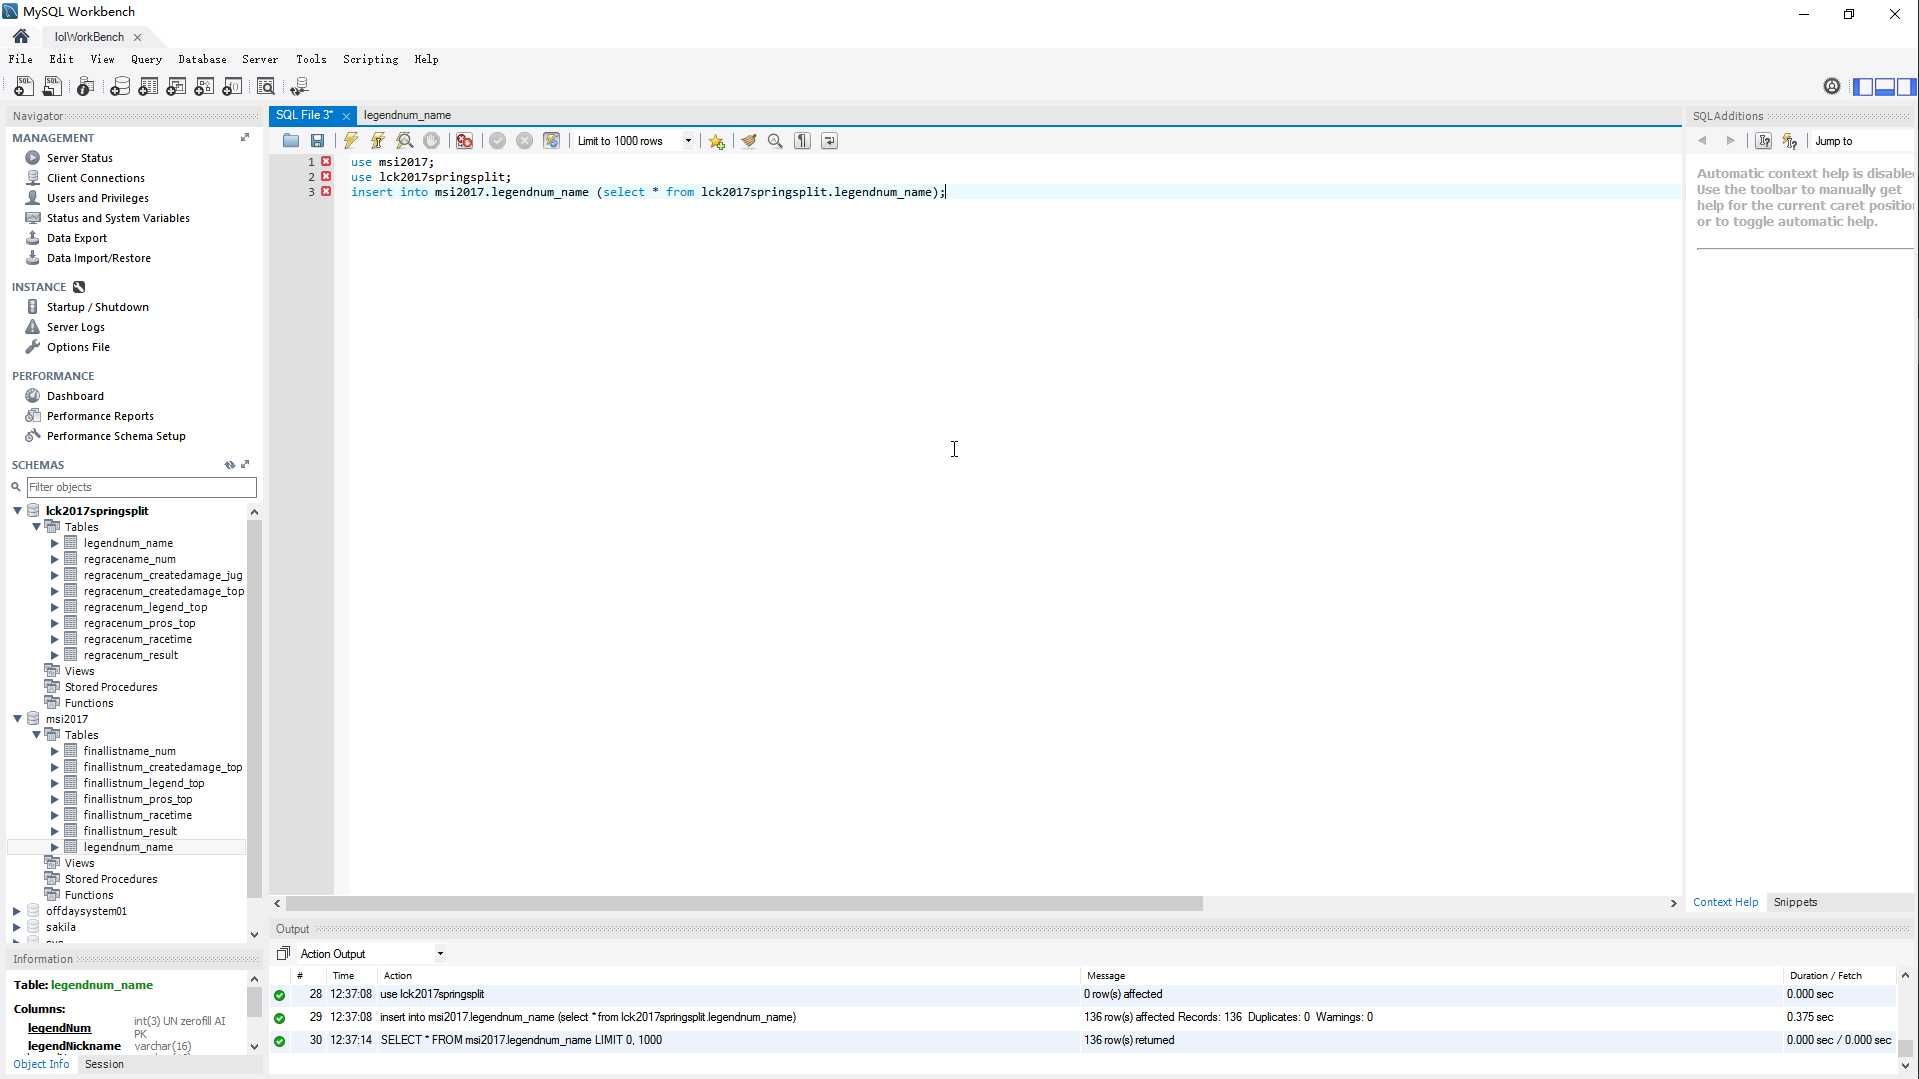Click the Jump to field in SQL Additions
Image resolution: width=1919 pixels, height=1079 pixels.
coord(1862,141)
